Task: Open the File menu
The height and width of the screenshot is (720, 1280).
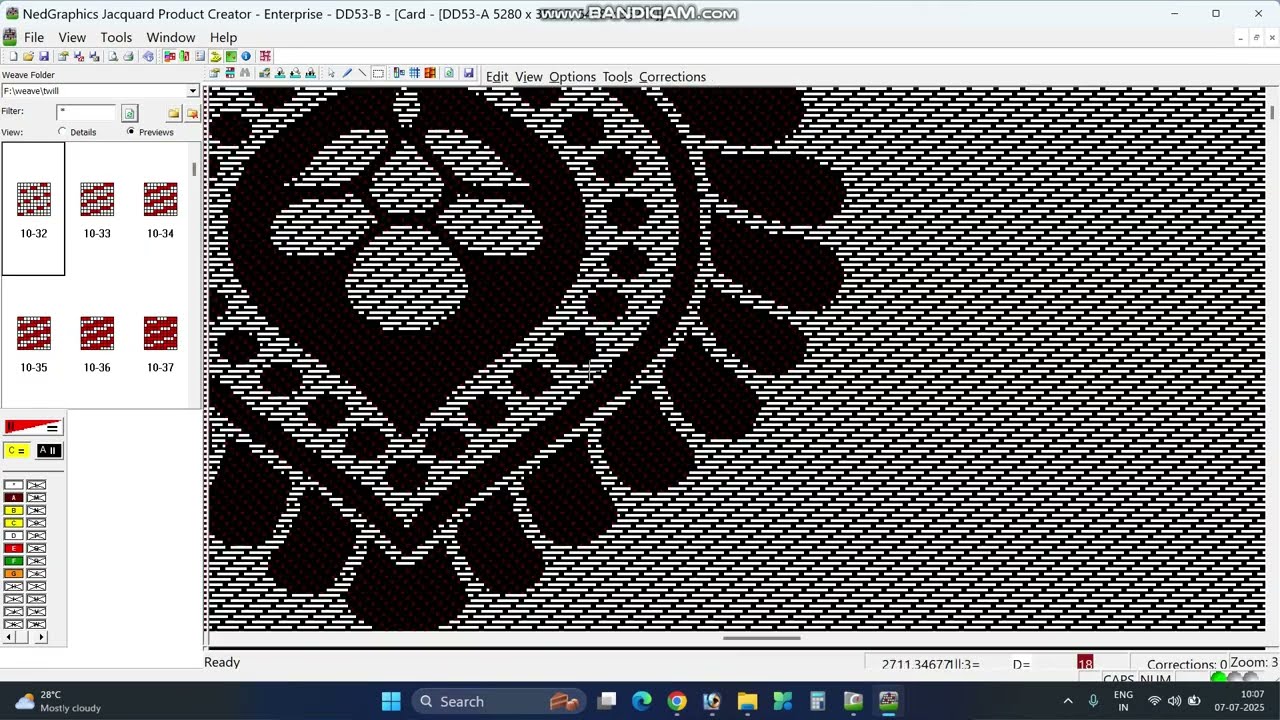Action: 34,37
